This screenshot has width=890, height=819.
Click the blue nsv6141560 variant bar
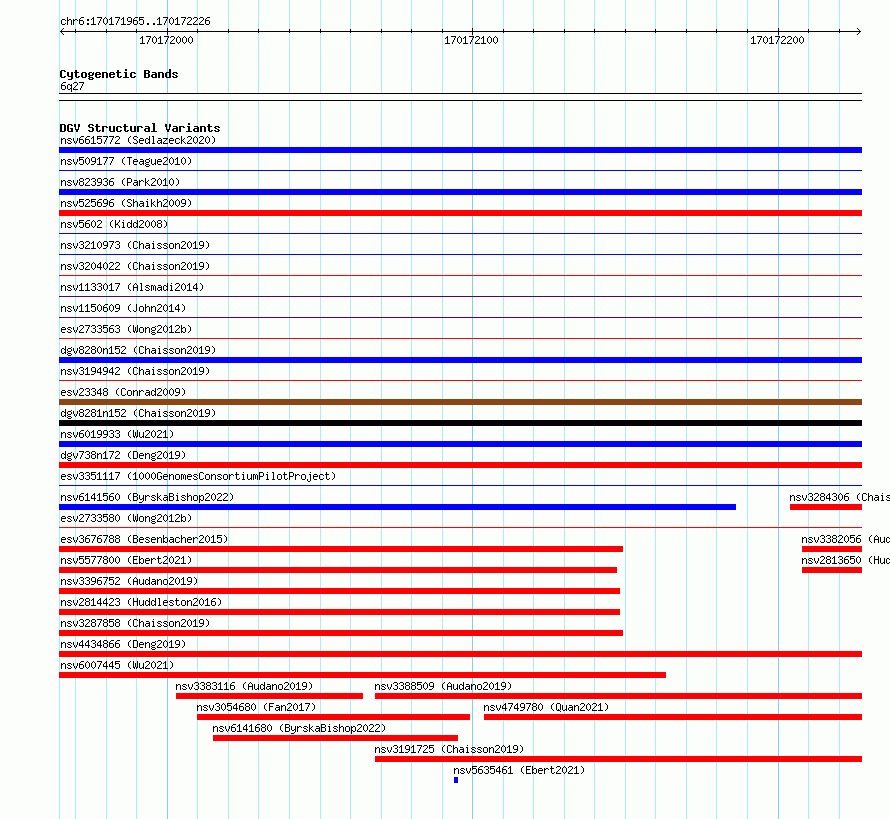coord(397,507)
